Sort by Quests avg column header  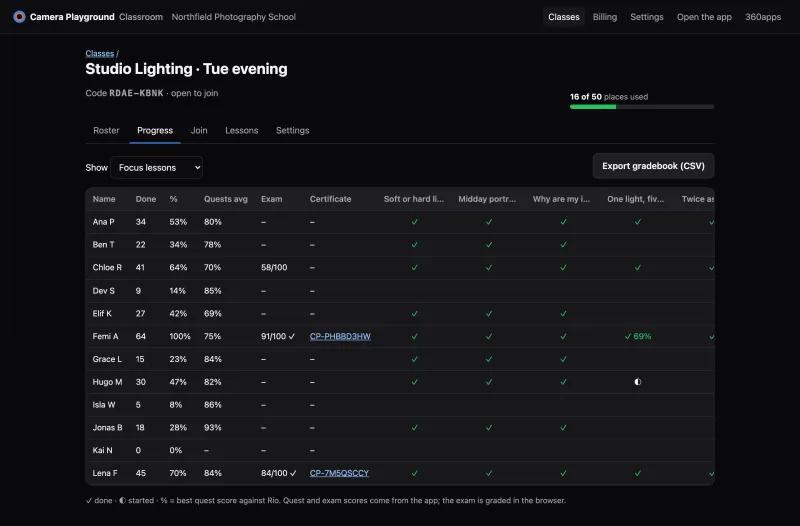click(226, 199)
